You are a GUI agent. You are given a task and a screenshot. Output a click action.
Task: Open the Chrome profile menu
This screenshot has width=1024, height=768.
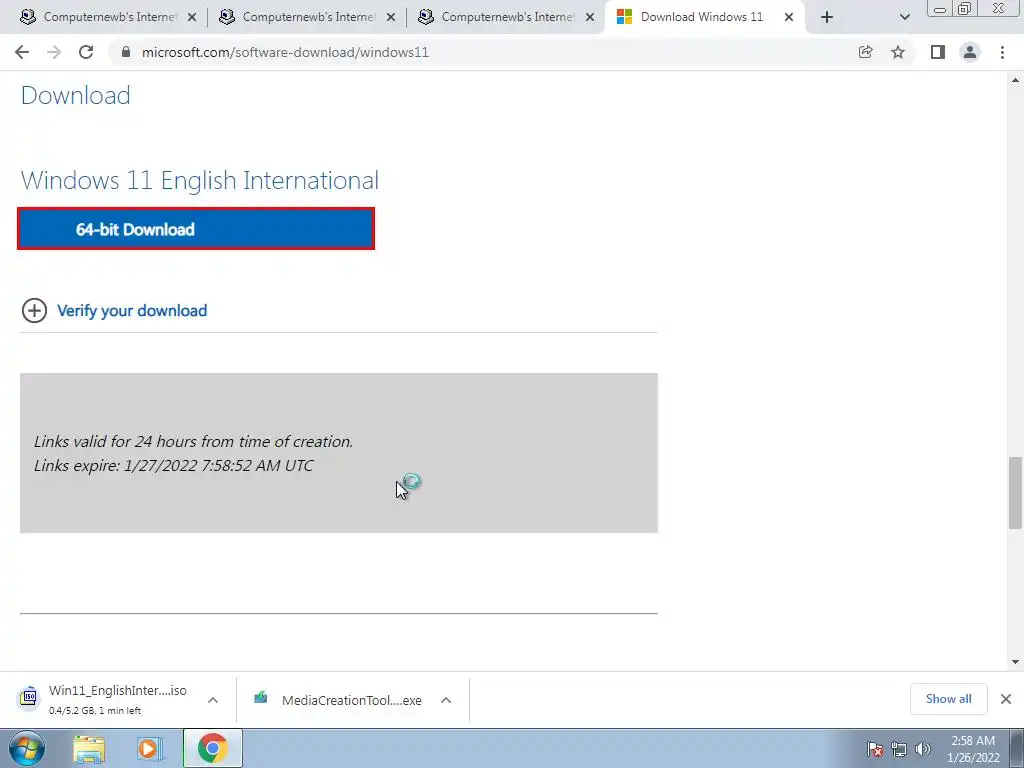tap(970, 52)
